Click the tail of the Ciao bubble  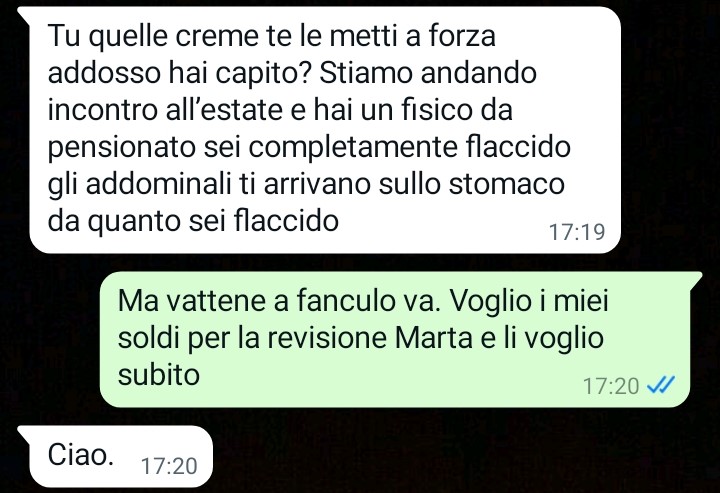(25, 434)
